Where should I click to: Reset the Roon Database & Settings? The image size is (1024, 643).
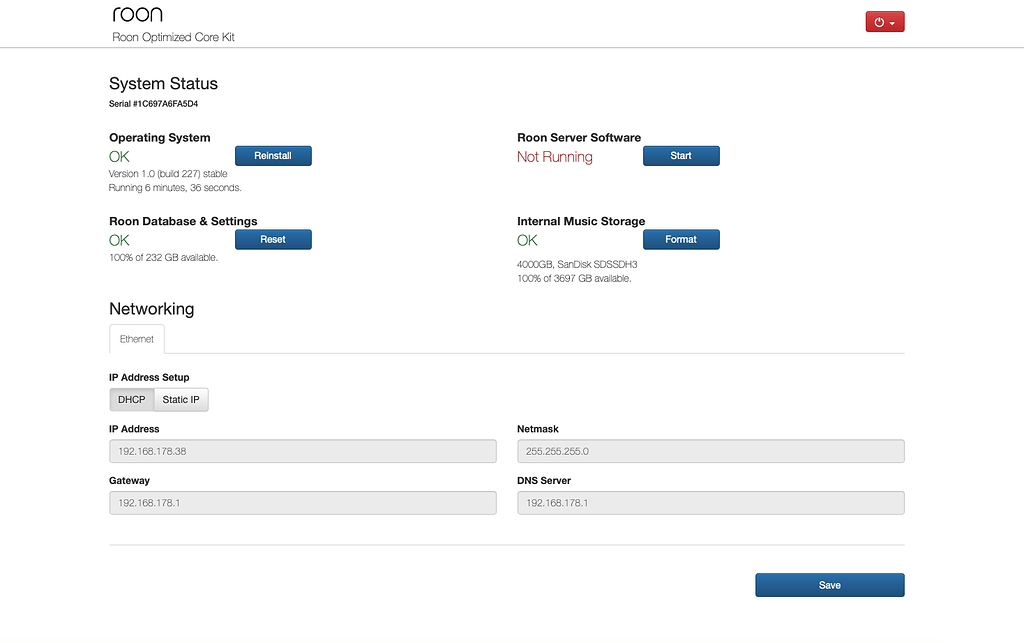click(x=273, y=239)
